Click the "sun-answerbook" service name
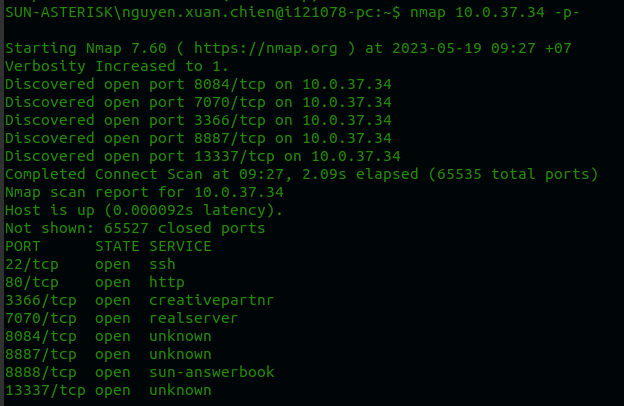624x406 pixels. coord(212,372)
